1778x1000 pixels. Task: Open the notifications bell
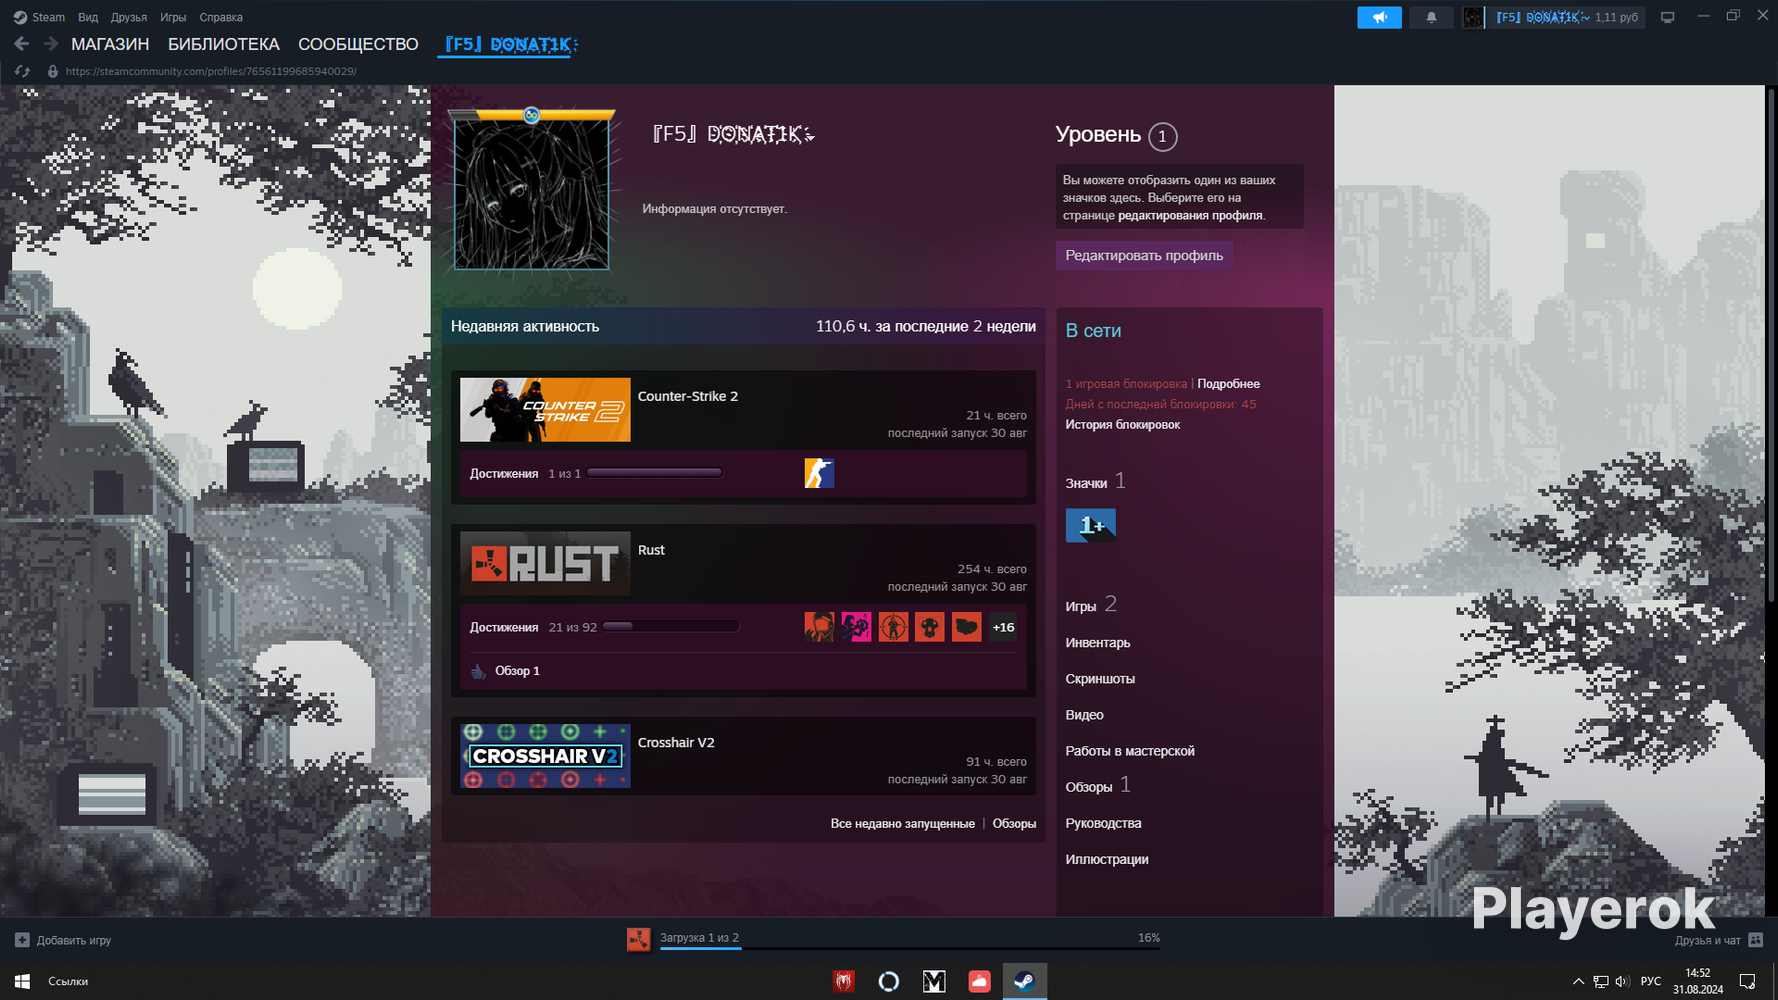[x=1431, y=17]
